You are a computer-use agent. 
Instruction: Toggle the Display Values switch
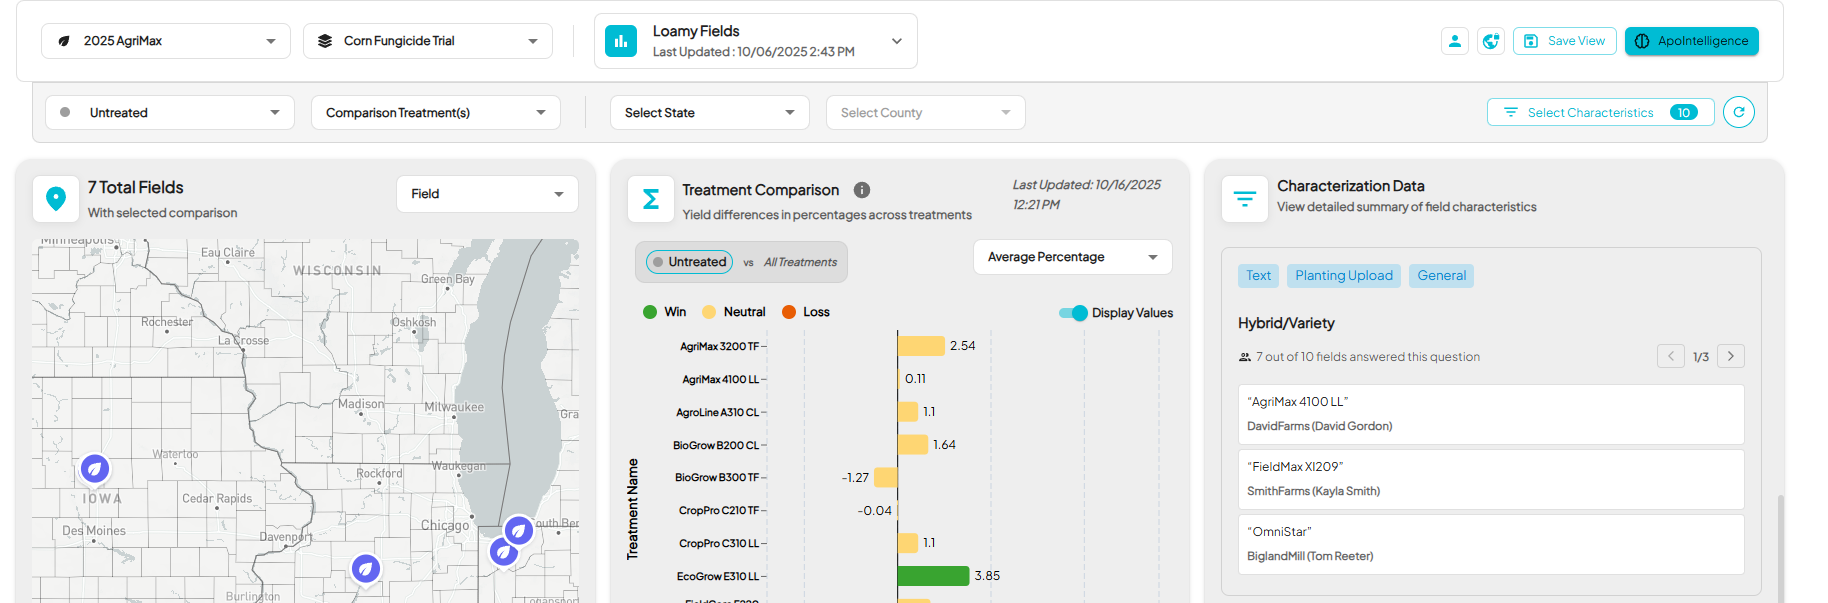1073,313
